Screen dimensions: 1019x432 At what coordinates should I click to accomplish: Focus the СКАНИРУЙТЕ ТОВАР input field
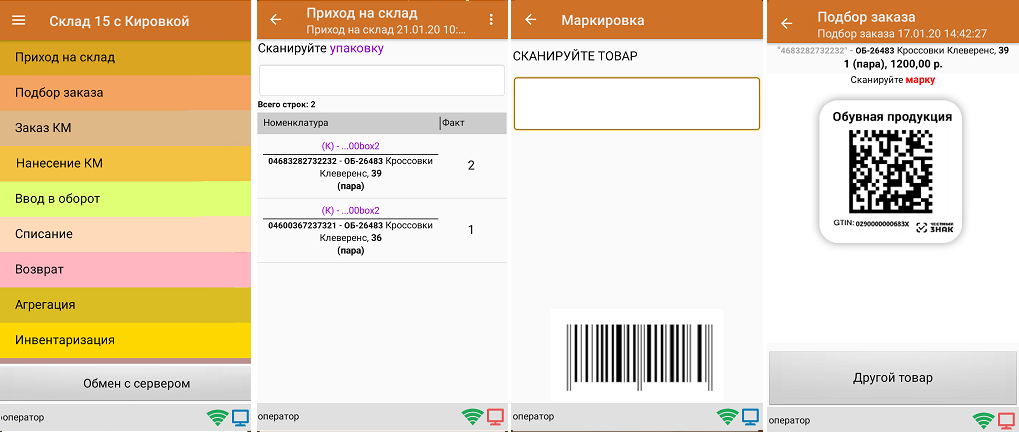pyautogui.click(x=637, y=104)
